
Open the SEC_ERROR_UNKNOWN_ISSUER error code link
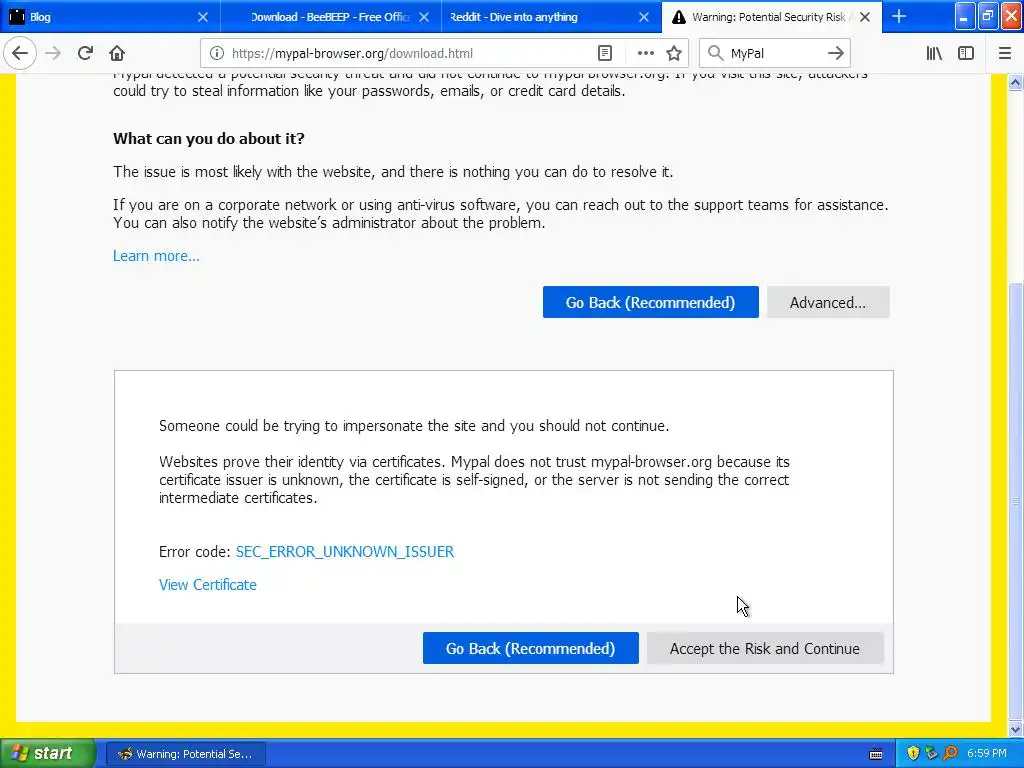(345, 552)
